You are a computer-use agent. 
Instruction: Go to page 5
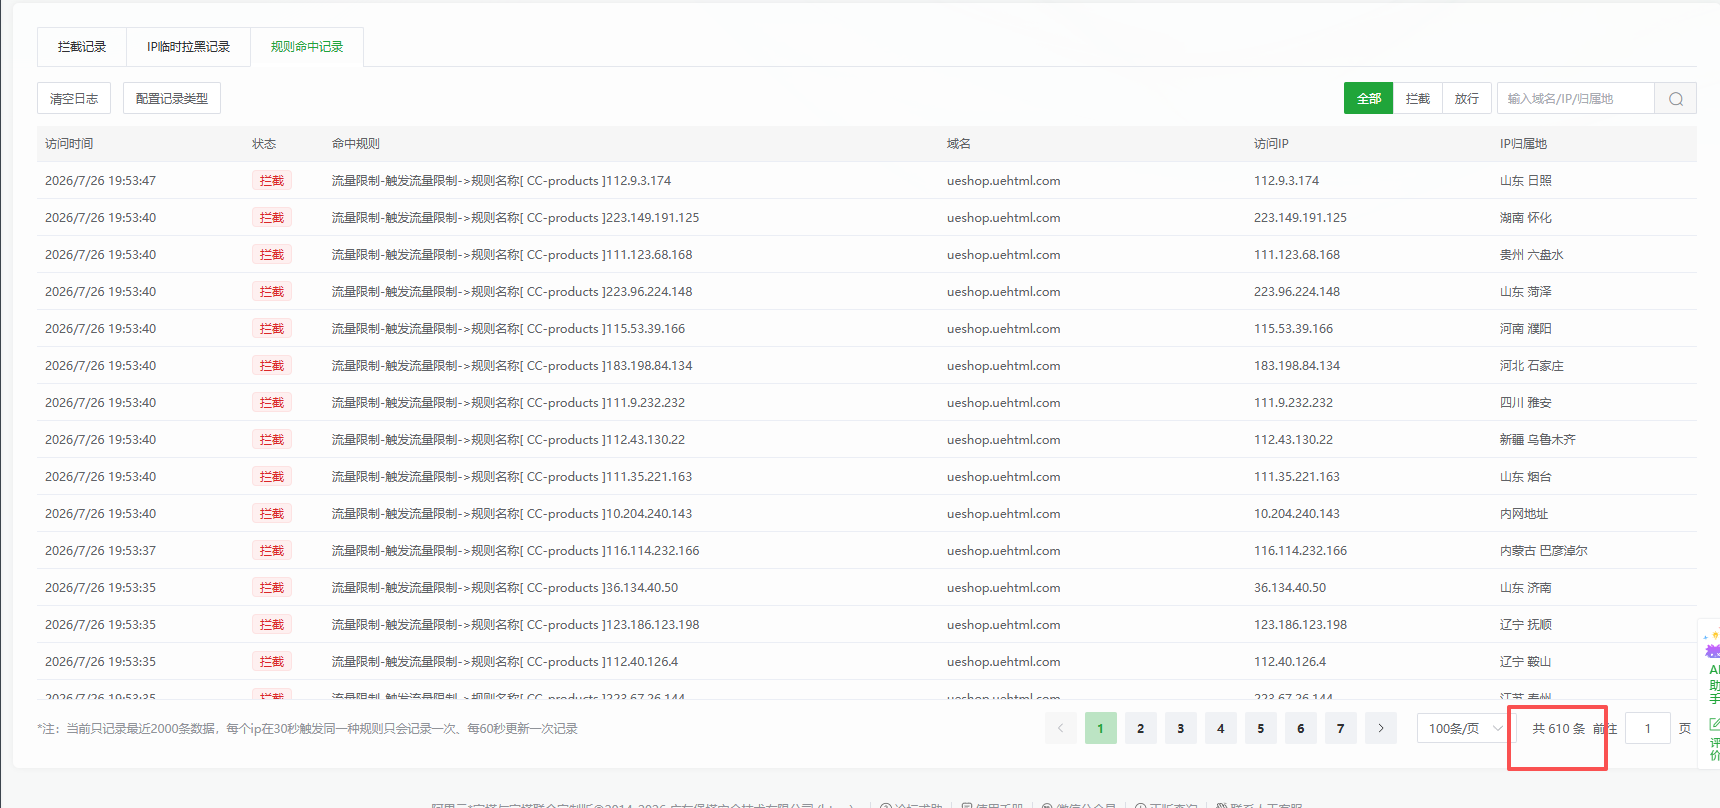click(1261, 728)
